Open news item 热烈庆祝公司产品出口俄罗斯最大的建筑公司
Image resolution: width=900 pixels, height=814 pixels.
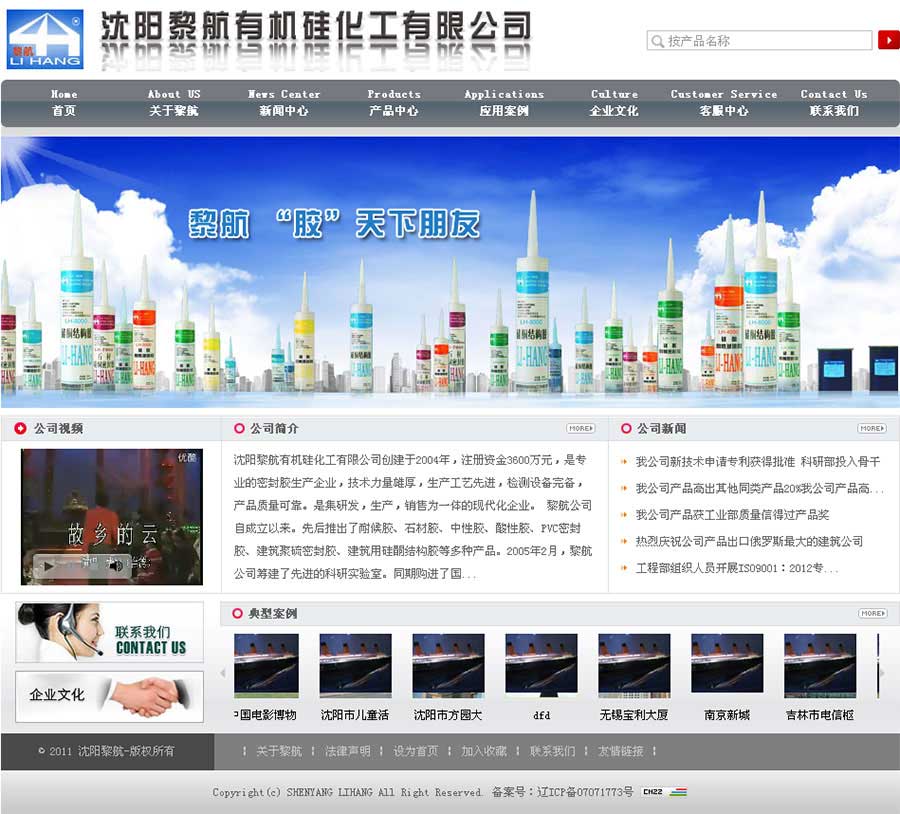tap(748, 541)
